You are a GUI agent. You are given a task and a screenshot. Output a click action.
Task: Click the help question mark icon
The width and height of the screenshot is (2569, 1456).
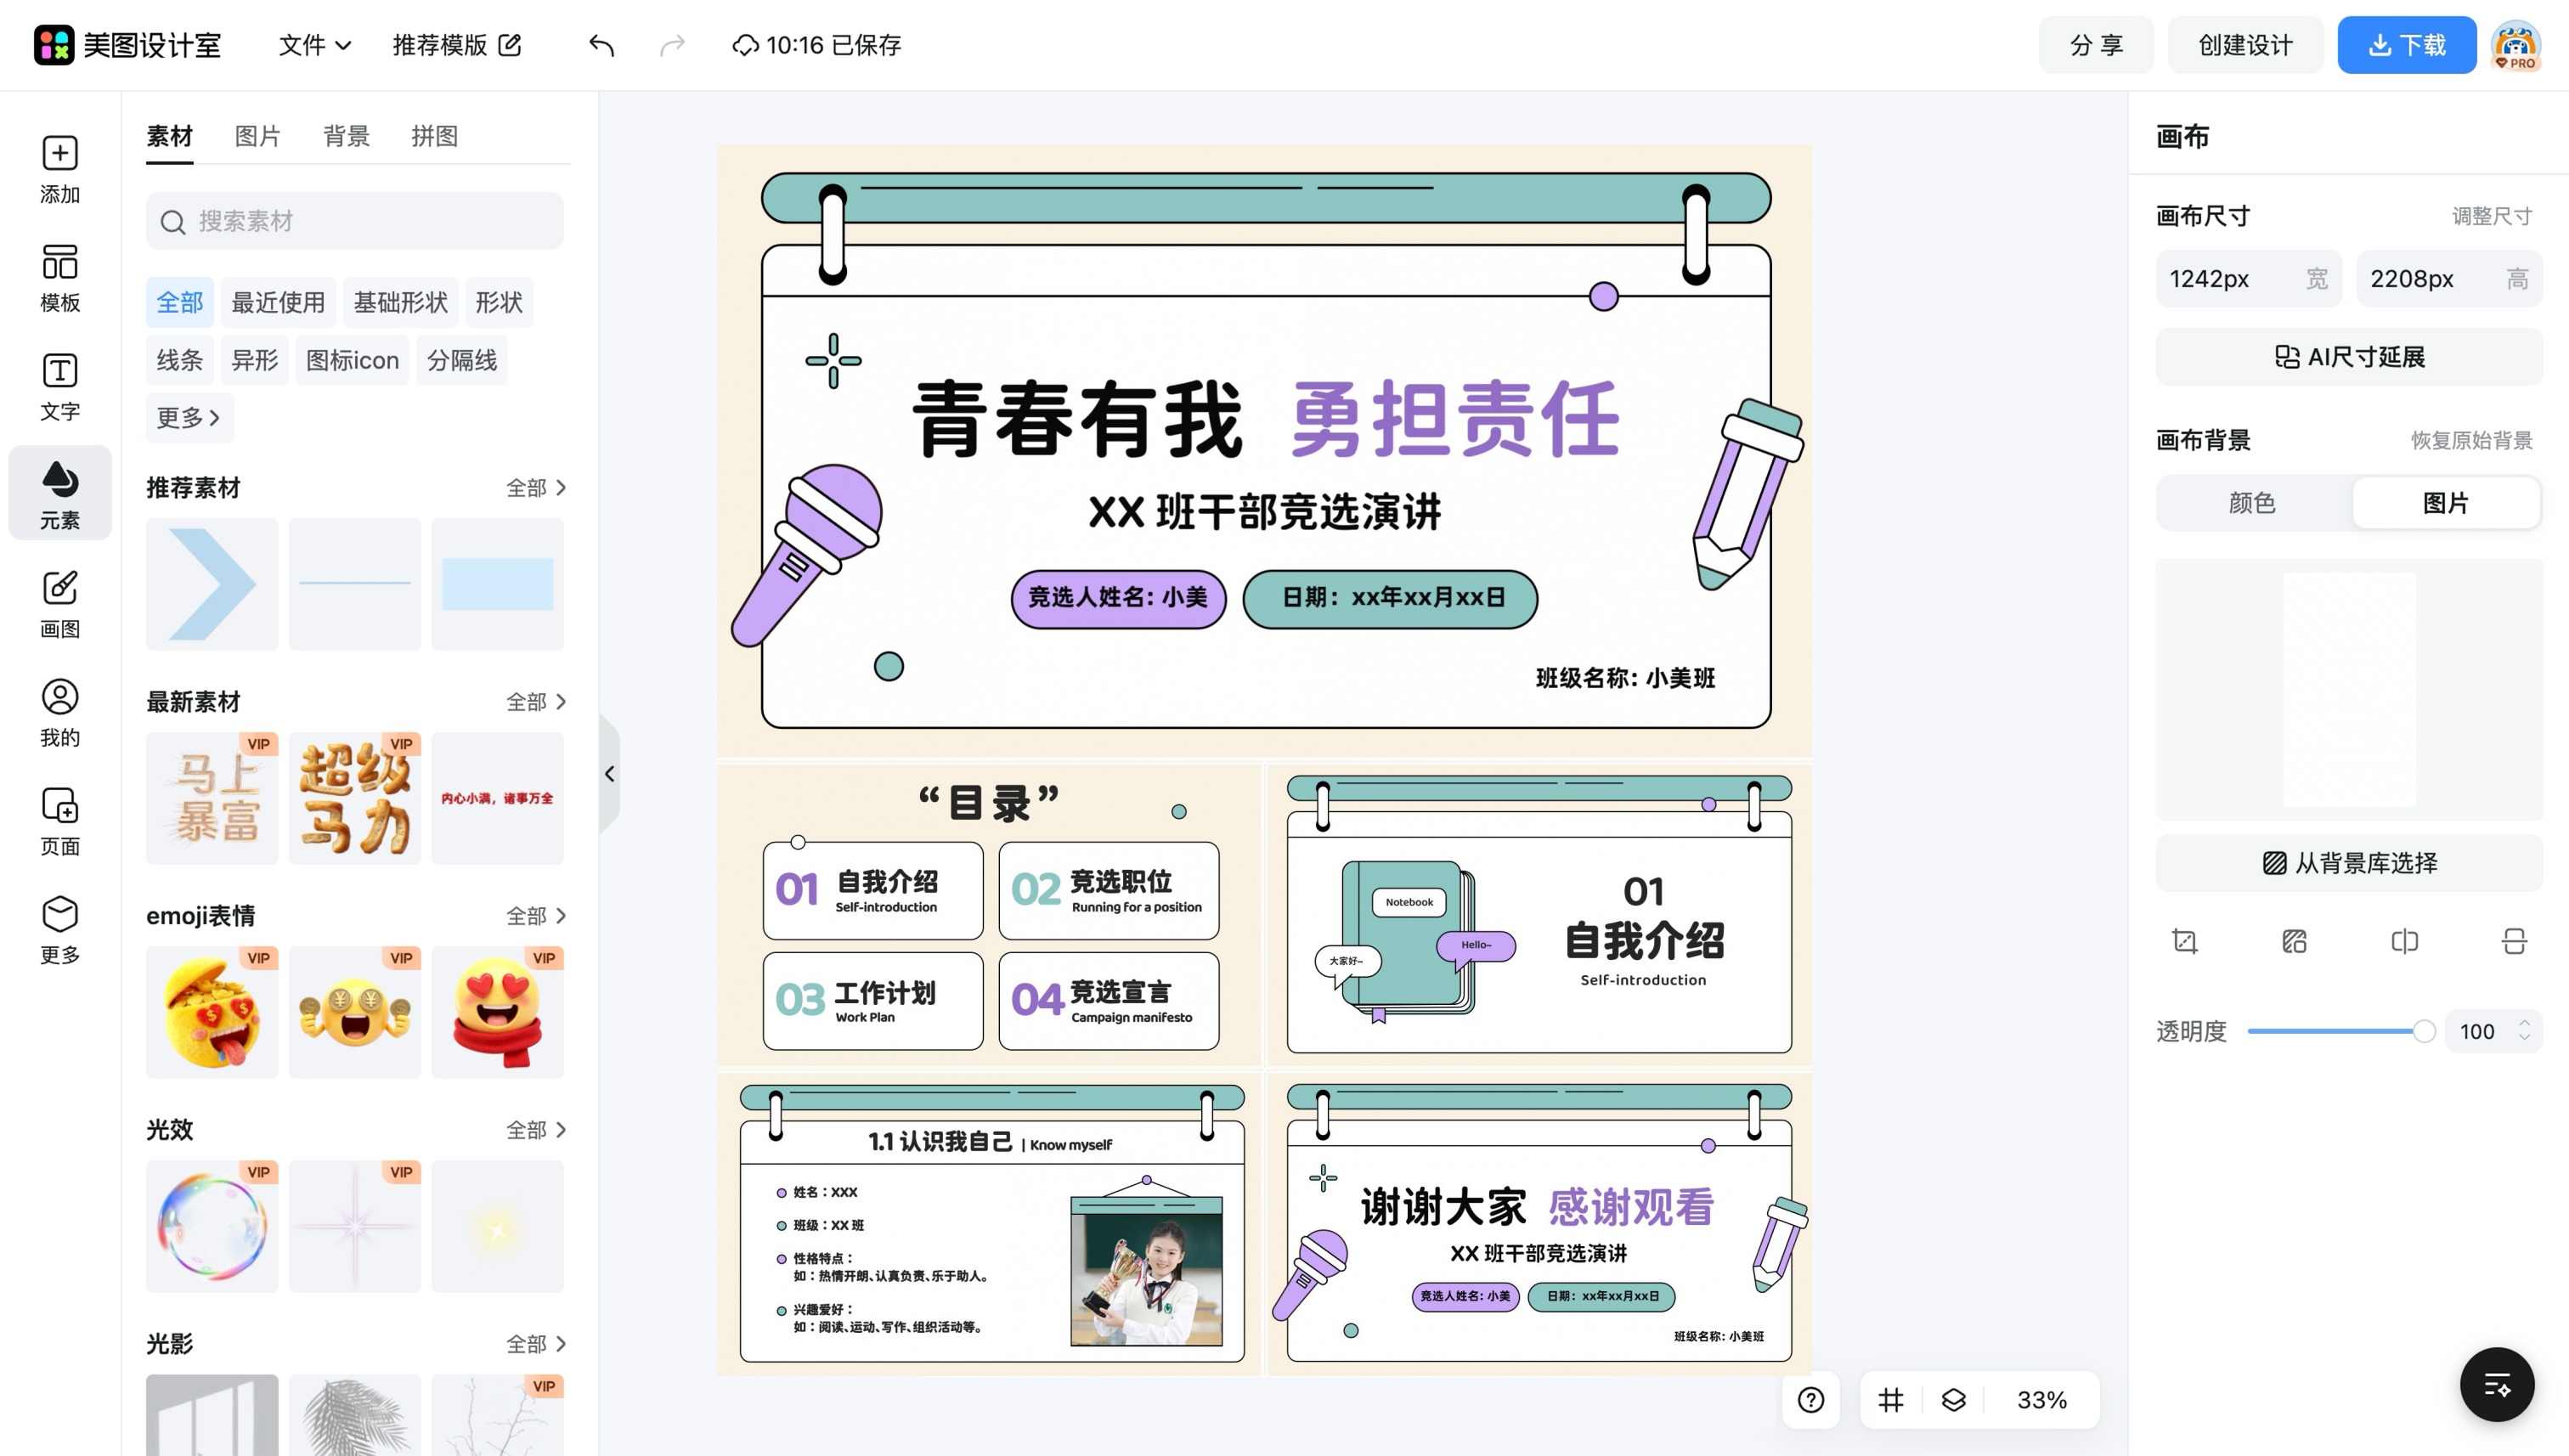[1811, 1400]
